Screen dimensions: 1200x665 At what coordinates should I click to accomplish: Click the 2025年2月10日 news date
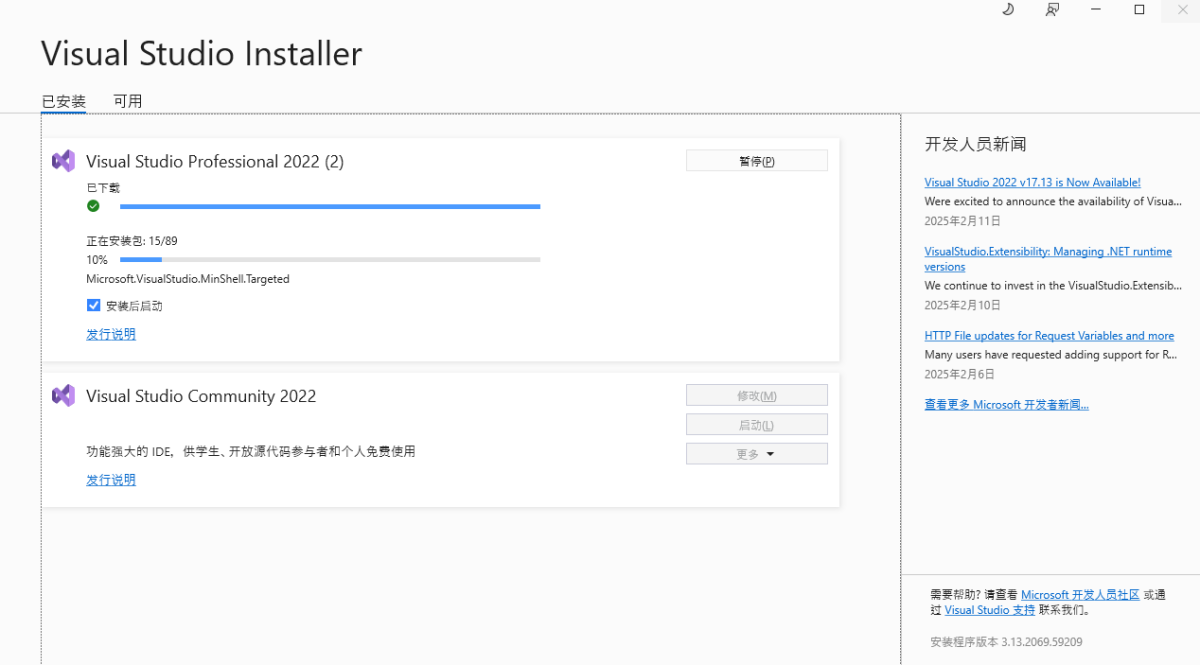tap(962, 305)
